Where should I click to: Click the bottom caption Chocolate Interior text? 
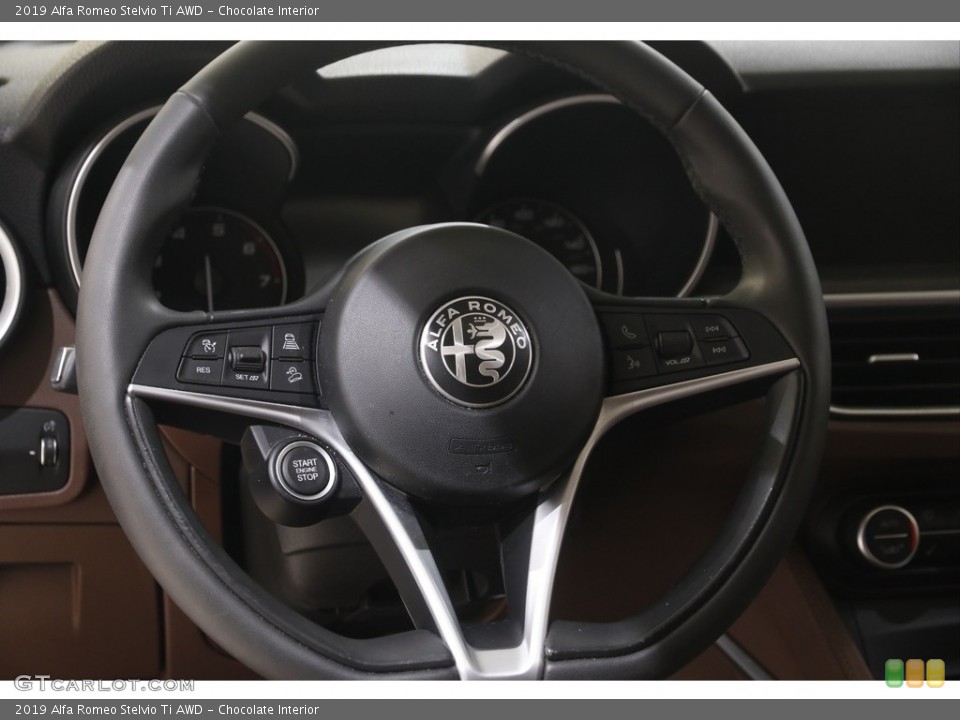point(268,710)
